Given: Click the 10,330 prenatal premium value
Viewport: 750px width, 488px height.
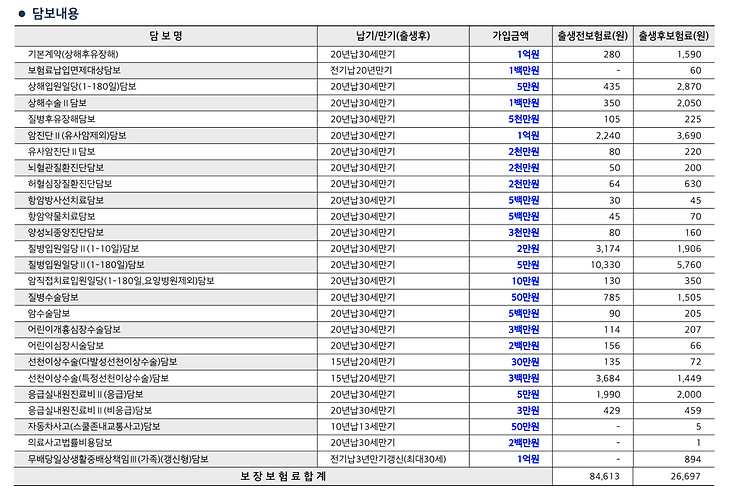Looking at the screenshot, I should [606, 265].
